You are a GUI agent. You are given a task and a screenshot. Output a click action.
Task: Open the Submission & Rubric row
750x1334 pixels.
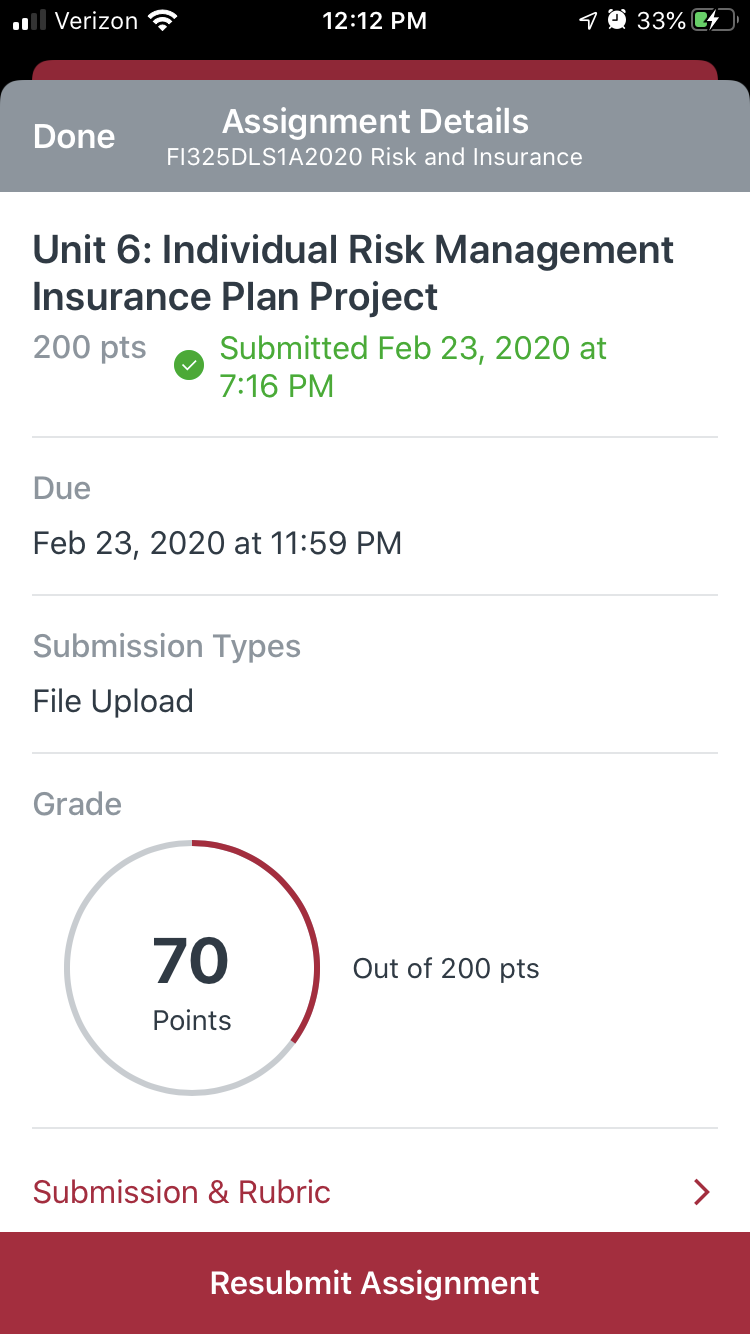375,1192
